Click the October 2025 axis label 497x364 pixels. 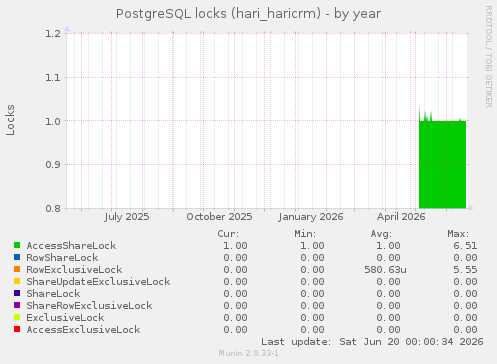(x=219, y=217)
